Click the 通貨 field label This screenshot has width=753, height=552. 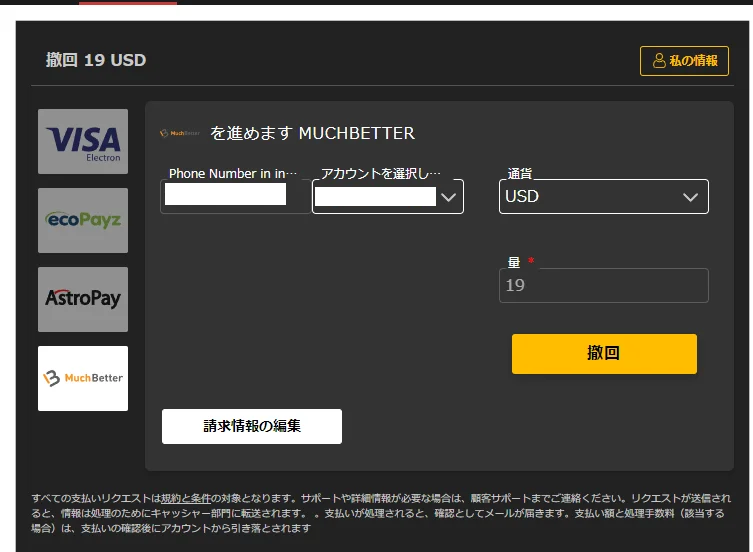coord(520,173)
